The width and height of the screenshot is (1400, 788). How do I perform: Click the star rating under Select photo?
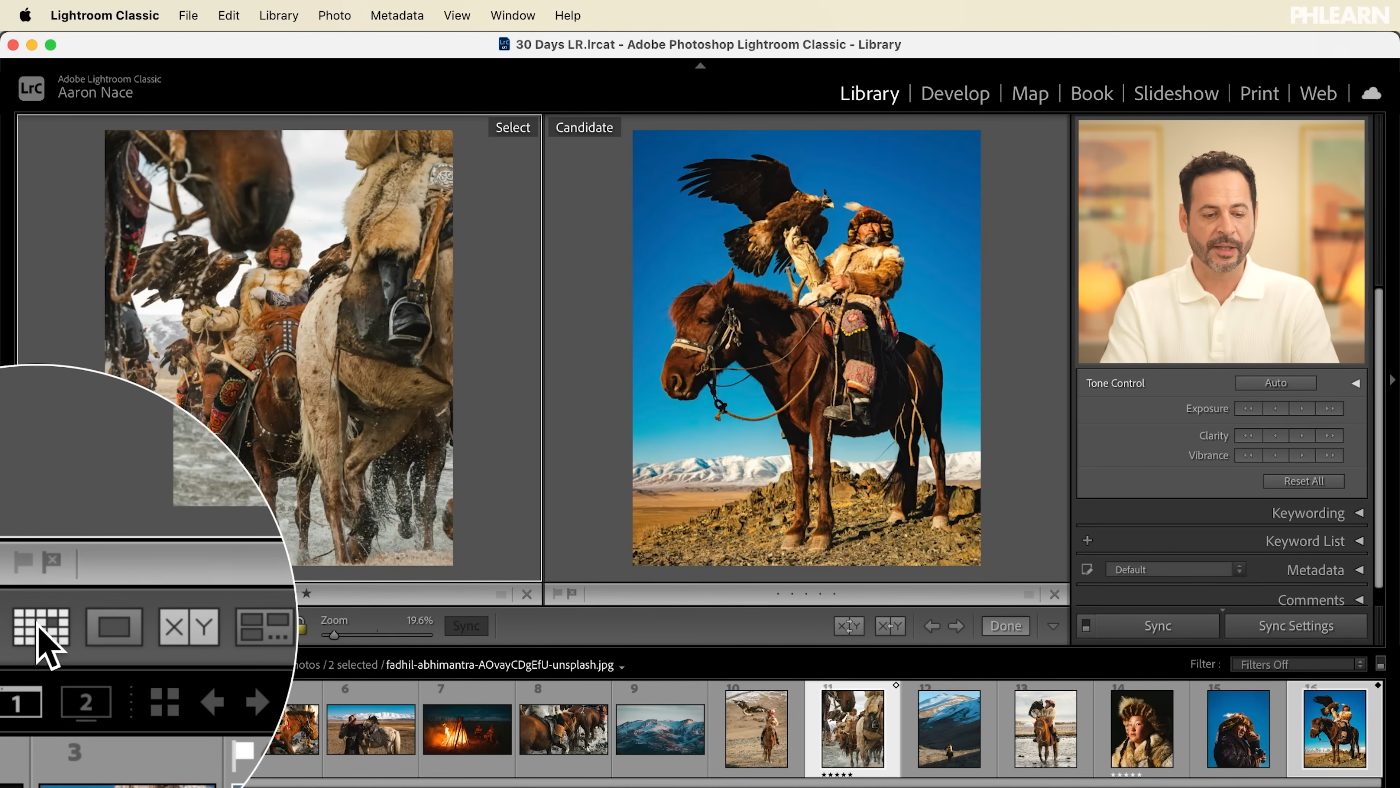[307, 594]
